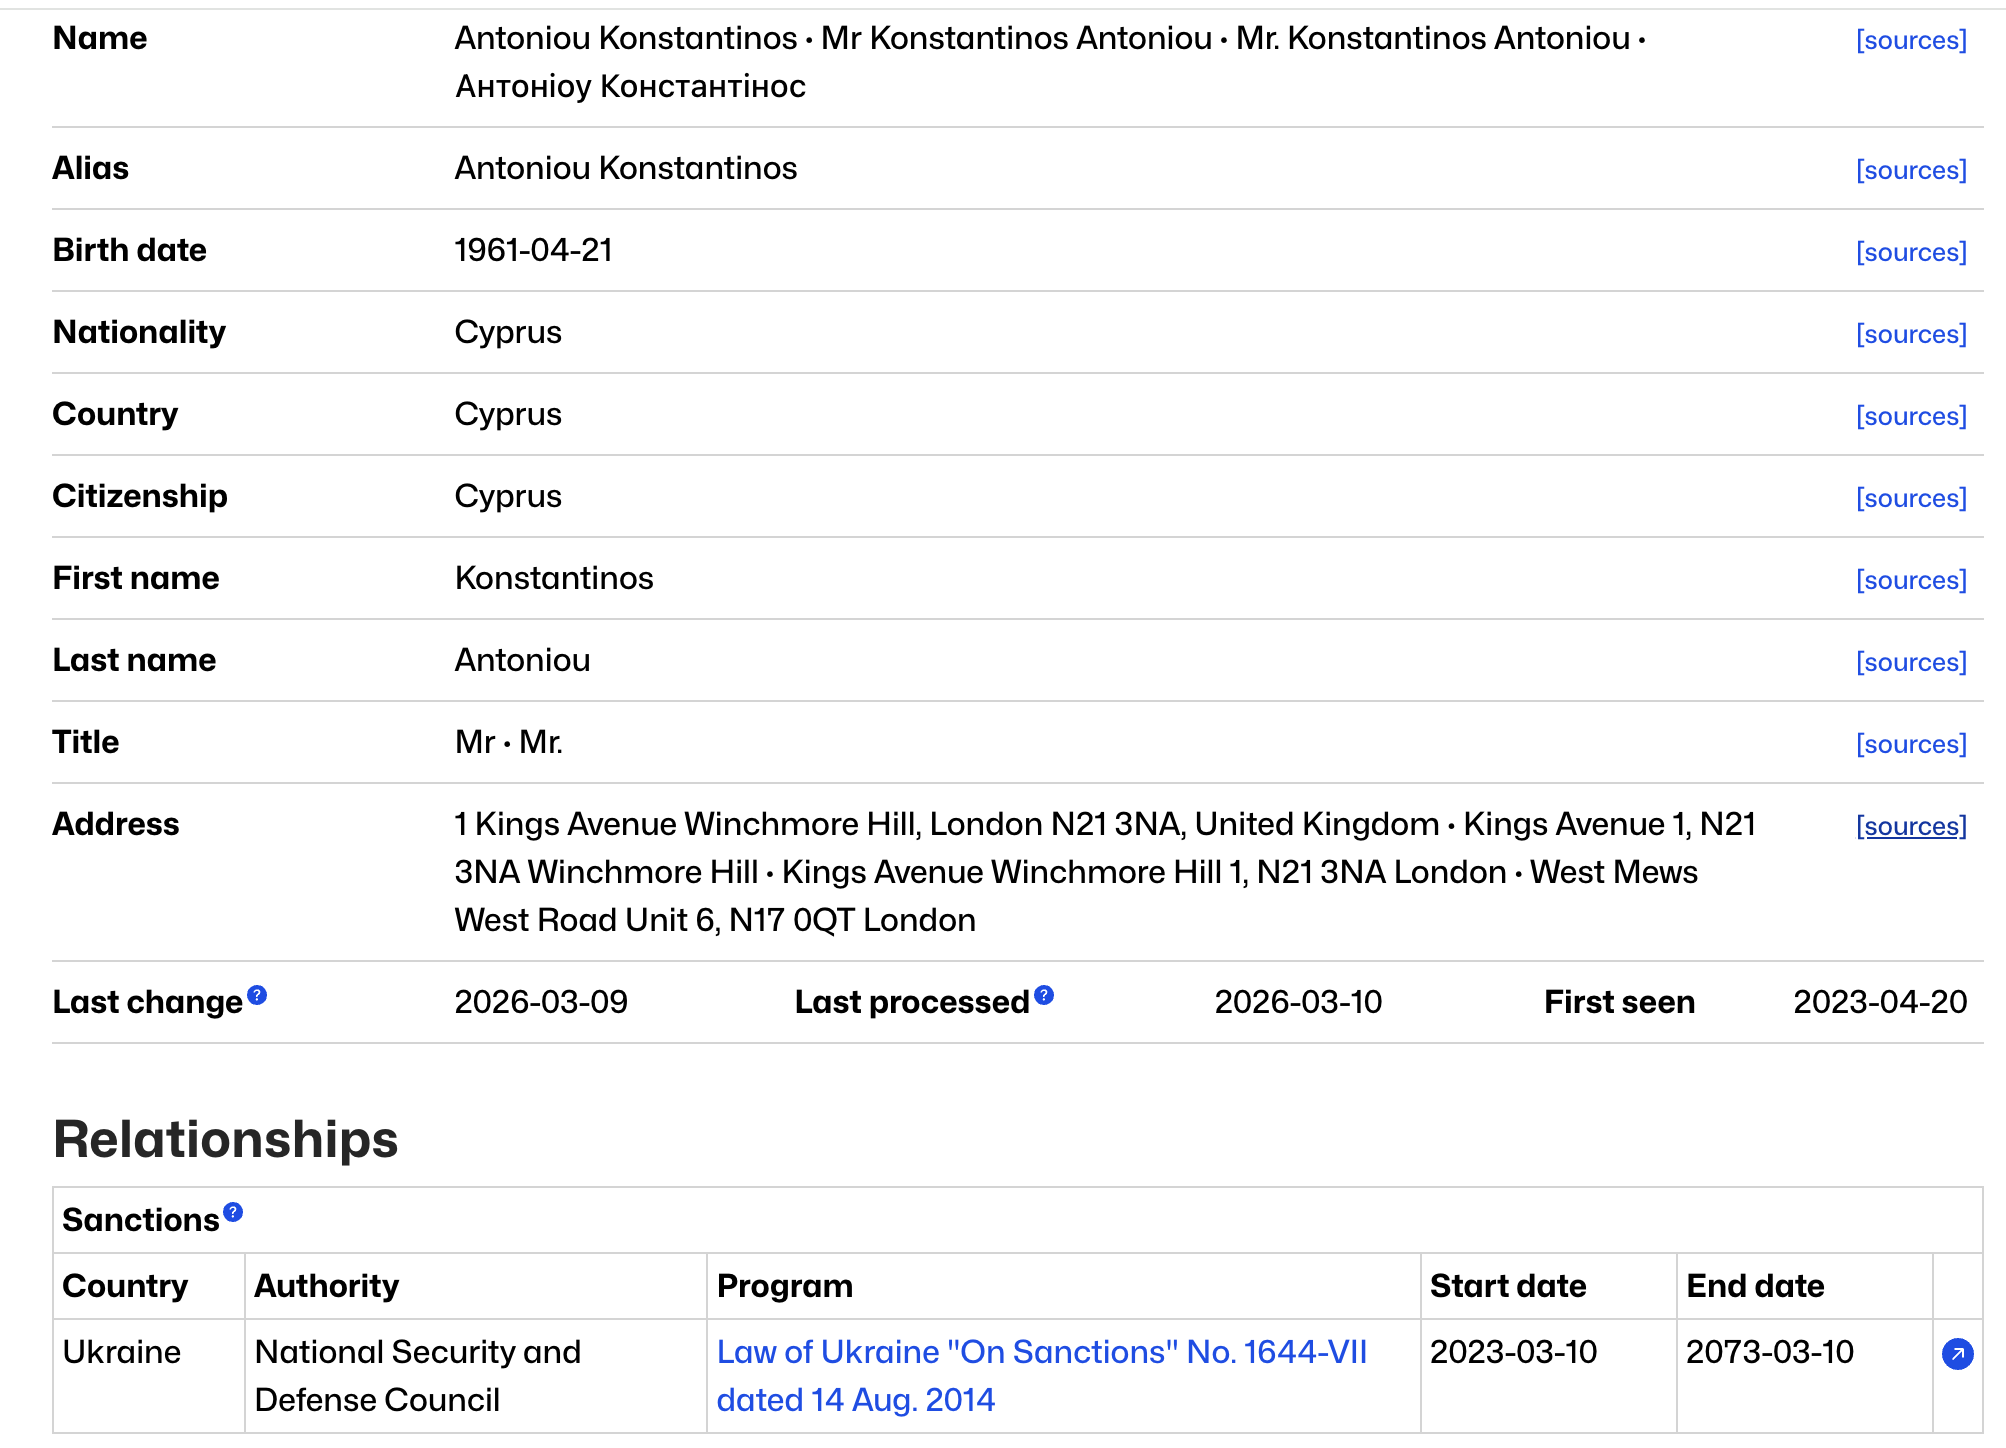Click the help icon next to Sanctions heading
2006x1448 pixels.
pyautogui.click(x=233, y=1212)
